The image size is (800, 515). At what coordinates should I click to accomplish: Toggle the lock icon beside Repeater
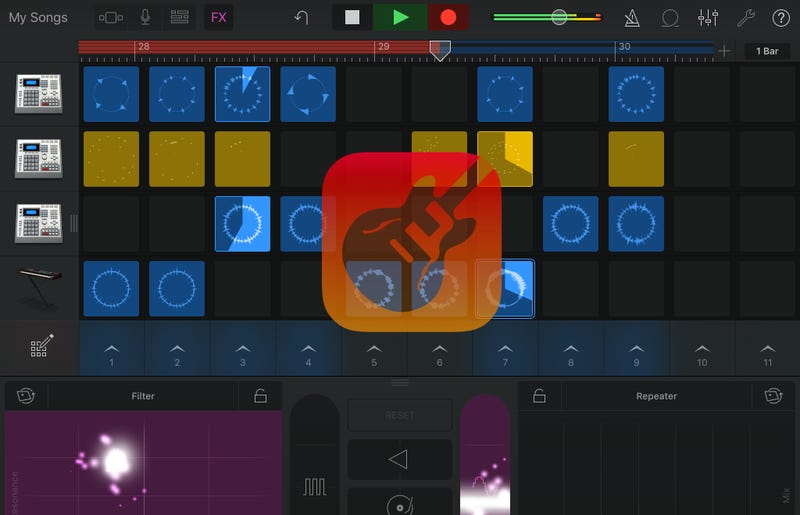click(x=539, y=396)
